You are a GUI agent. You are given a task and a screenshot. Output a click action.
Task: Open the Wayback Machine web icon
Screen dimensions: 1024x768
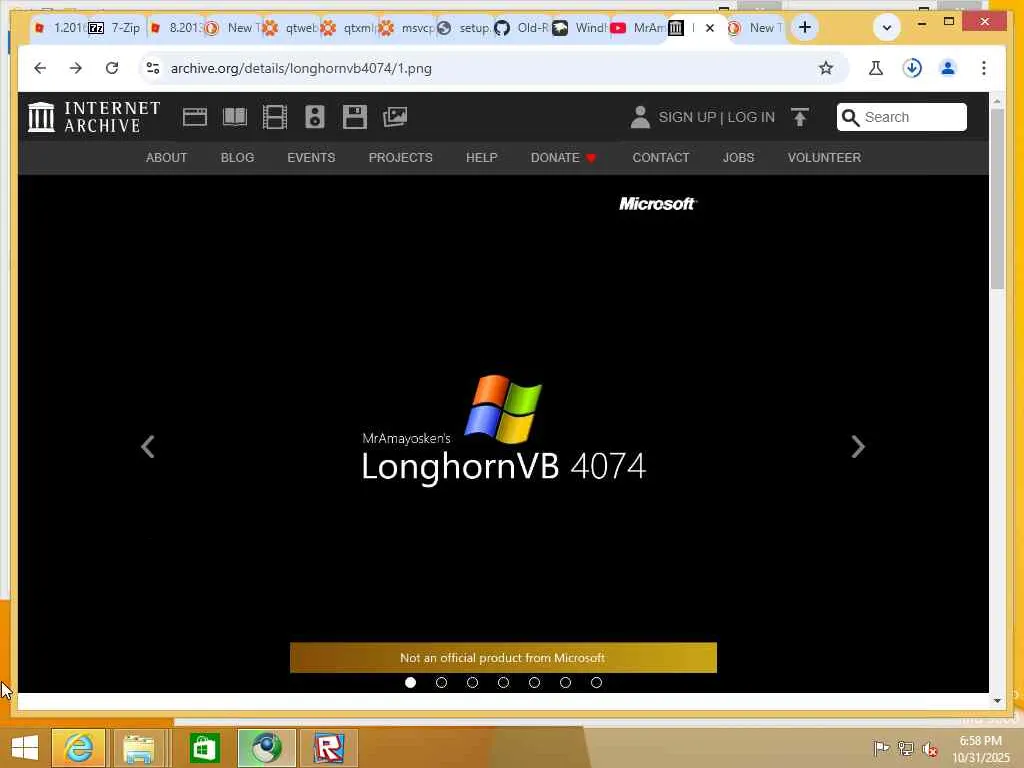click(195, 118)
